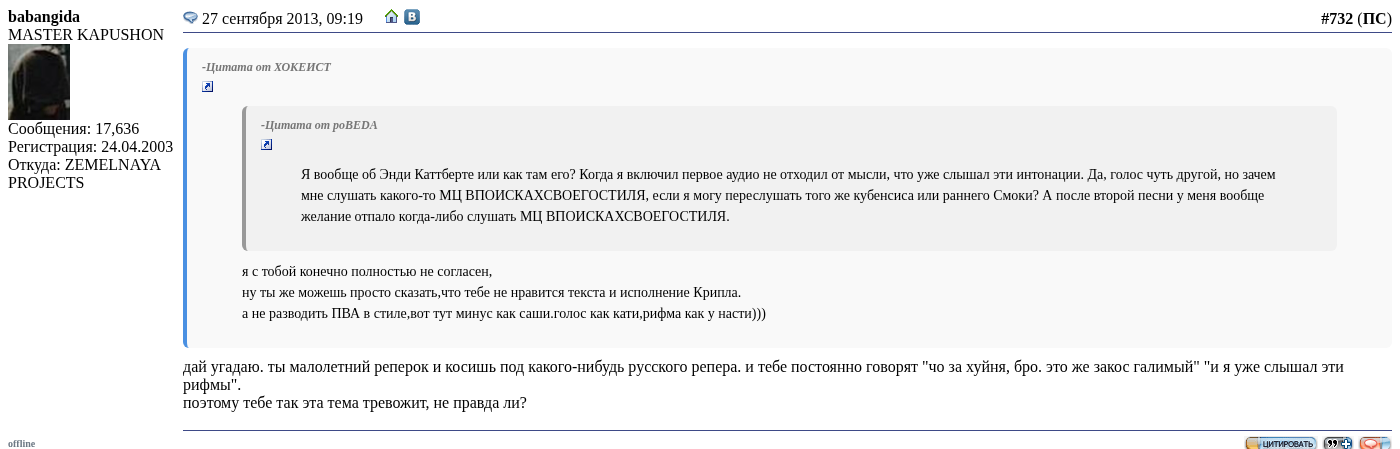The height and width of the screenshot is (449, 1400).
Task: Open post permalink #732
Action: pos(1336,18)
